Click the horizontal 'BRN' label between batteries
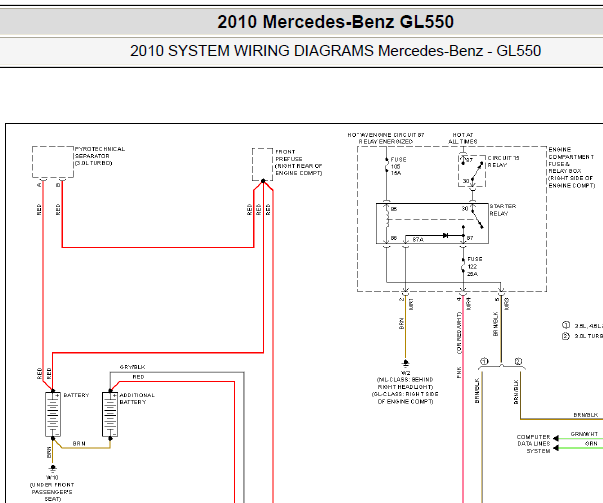Screen dimensions: 603x503 pyautogui.click(x=79, y=443)
